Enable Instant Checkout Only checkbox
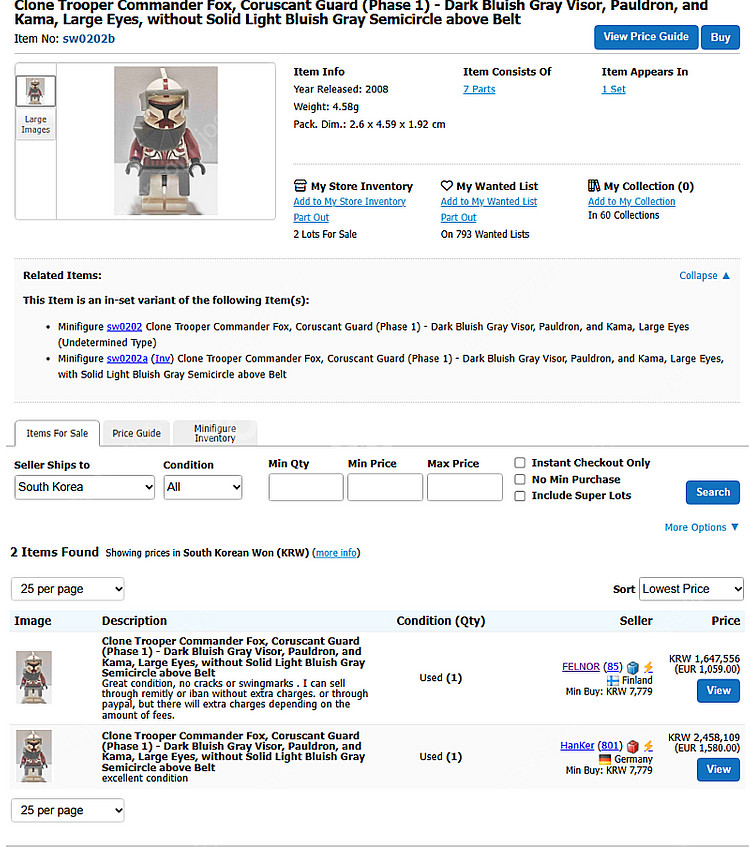This screenshot has height=847, width=750. tap(520, 463)
